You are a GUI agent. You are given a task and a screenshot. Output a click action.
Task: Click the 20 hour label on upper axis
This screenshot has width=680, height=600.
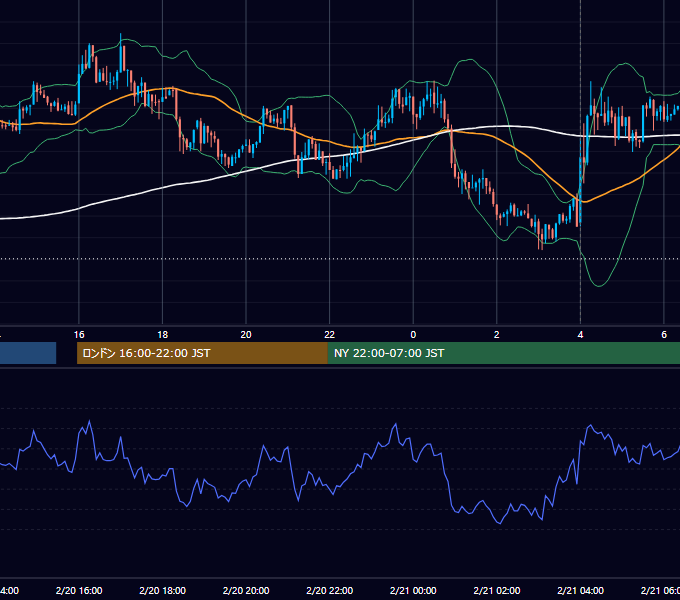pos(246,335)
